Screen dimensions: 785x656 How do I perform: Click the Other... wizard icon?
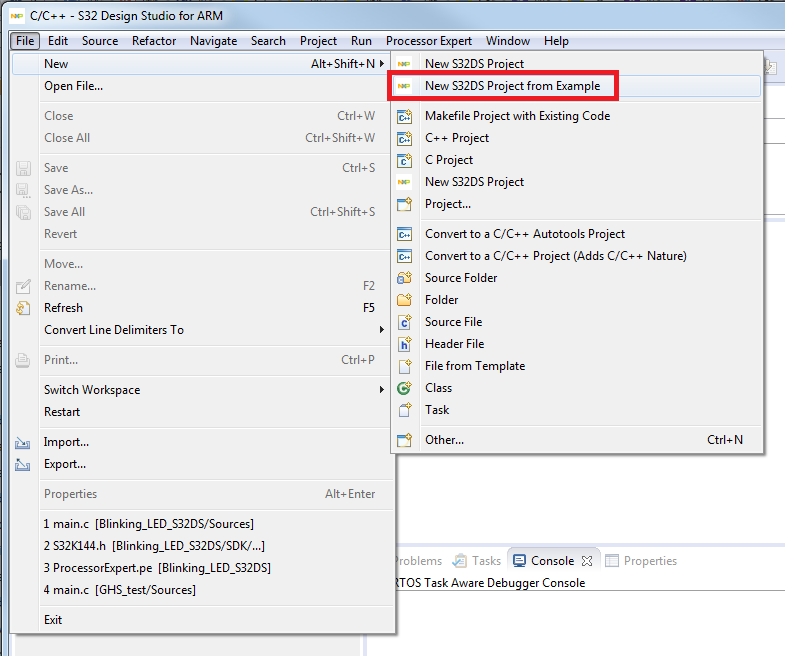(405, 440)
